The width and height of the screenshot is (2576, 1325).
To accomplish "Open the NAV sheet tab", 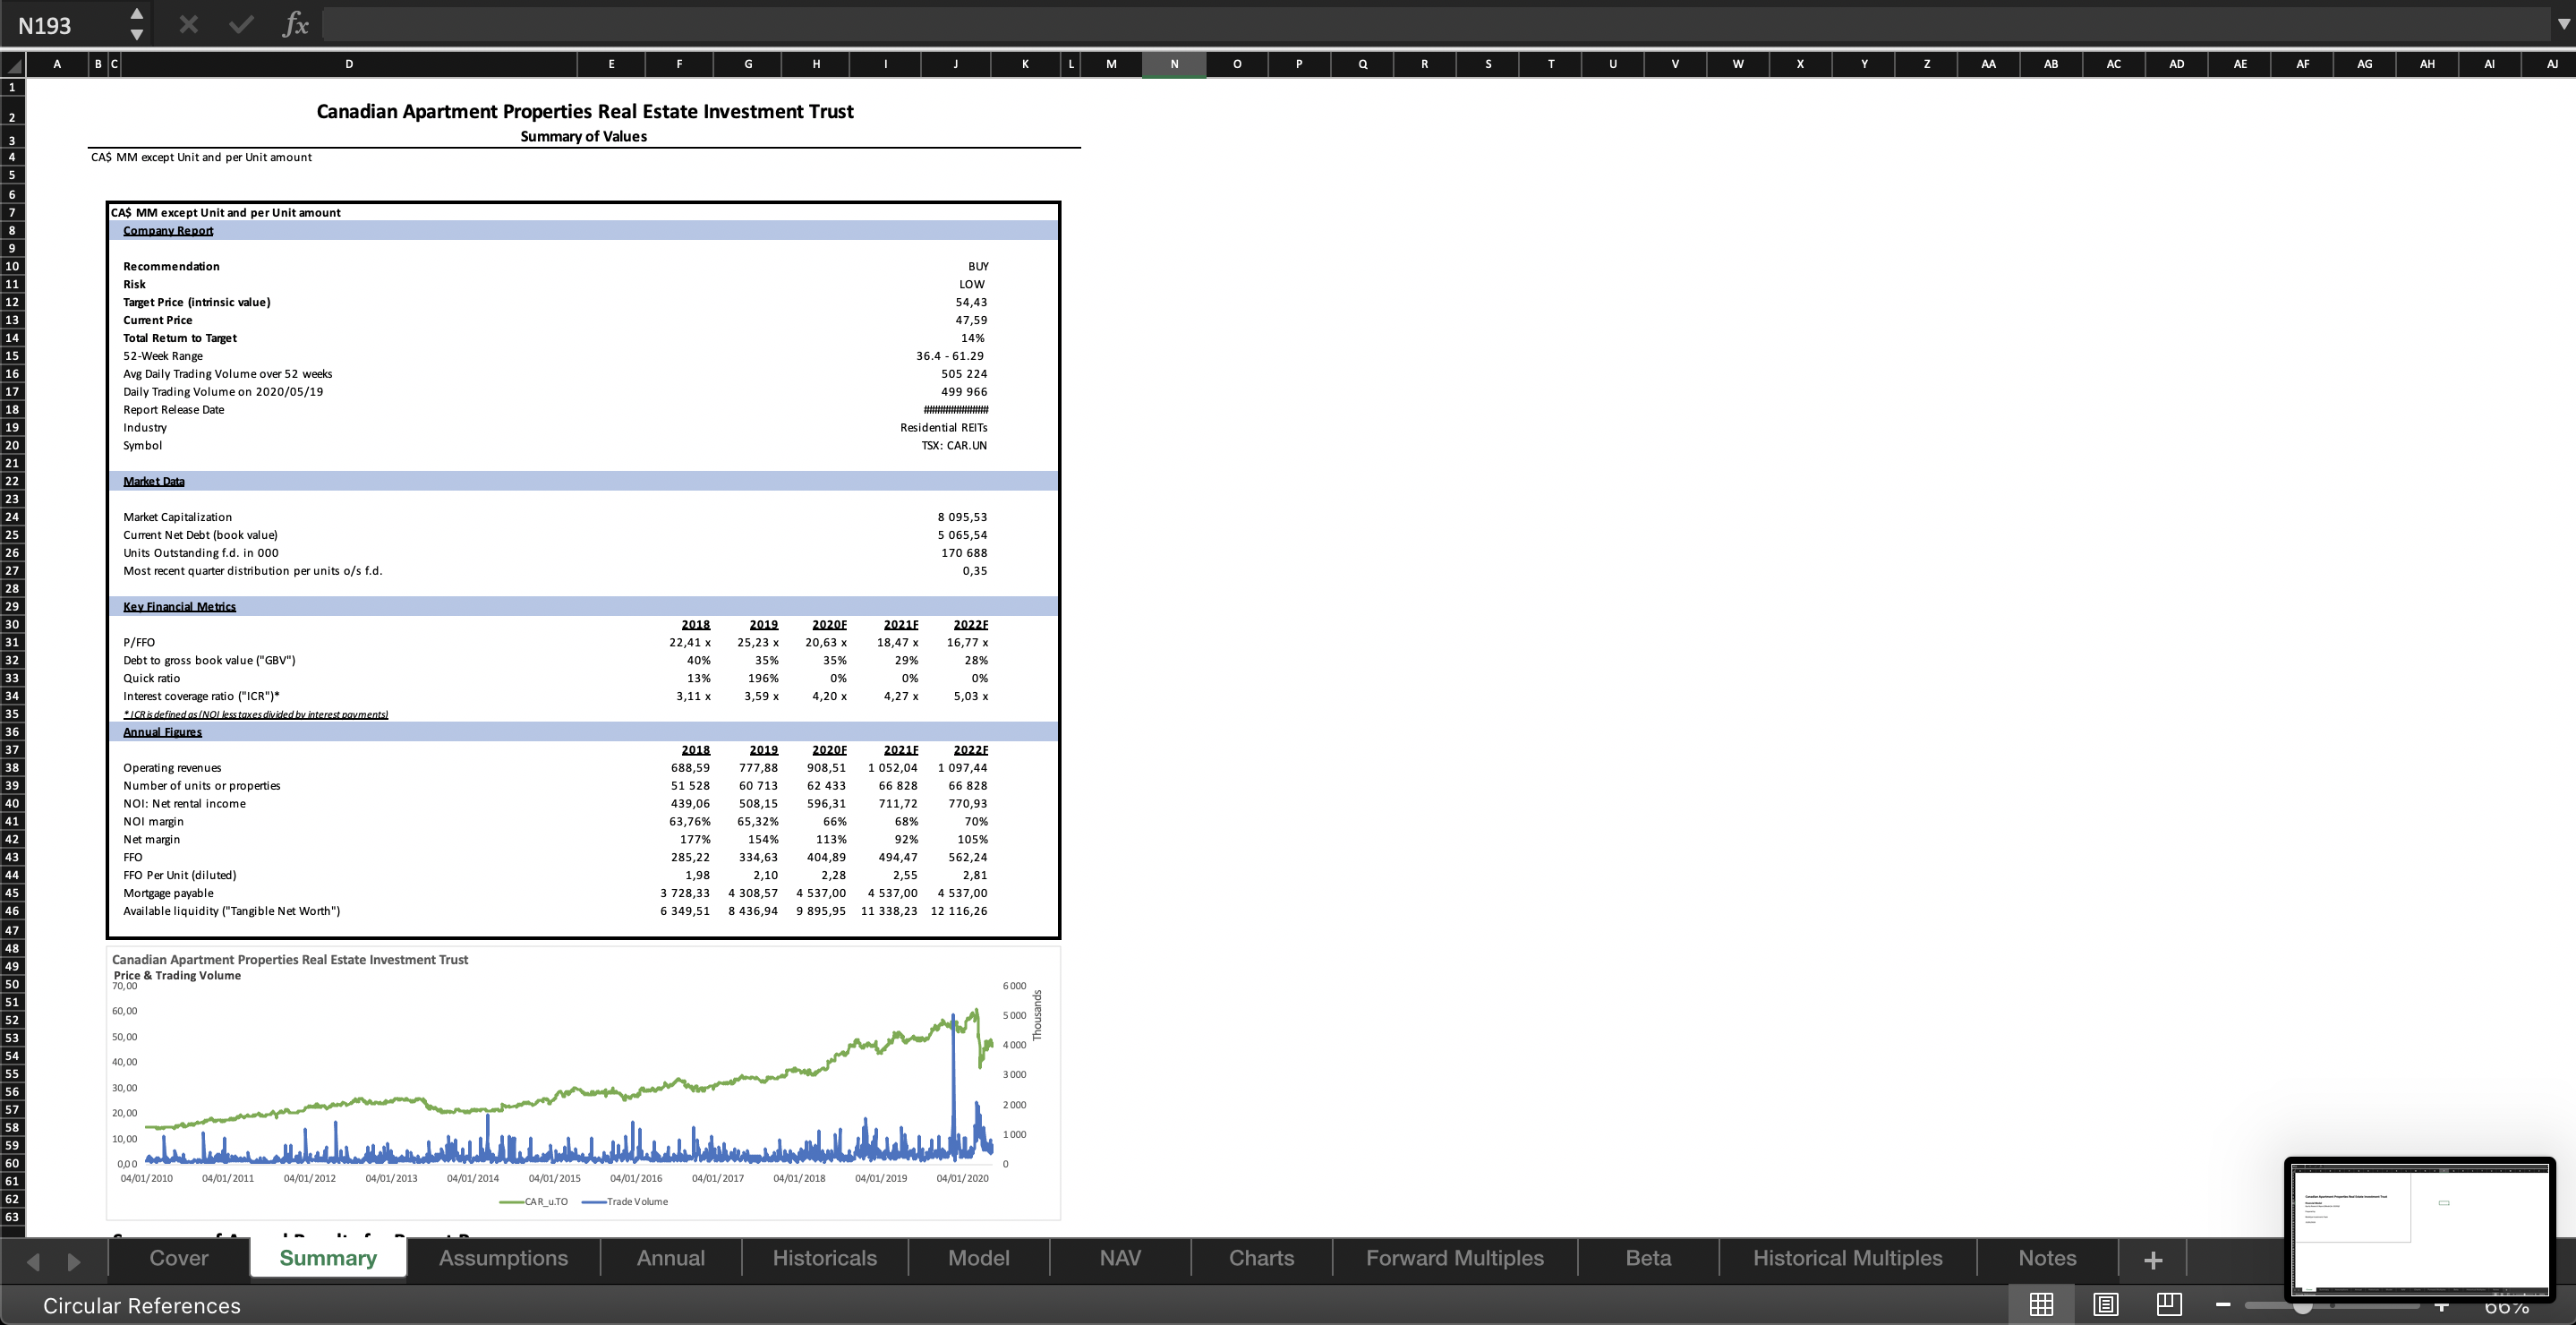I will (x=1120, y=1258).
